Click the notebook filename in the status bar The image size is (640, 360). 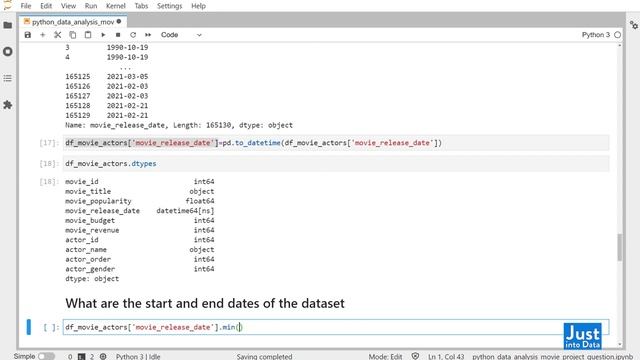coord(553,356)
